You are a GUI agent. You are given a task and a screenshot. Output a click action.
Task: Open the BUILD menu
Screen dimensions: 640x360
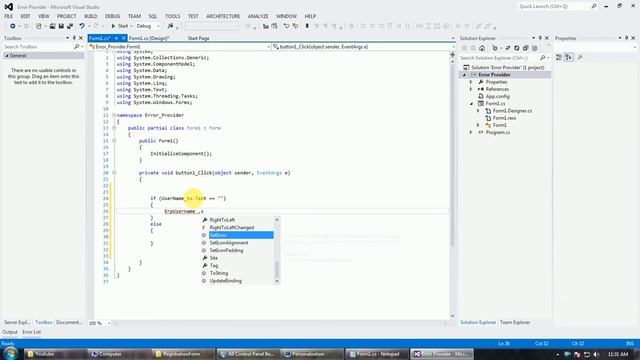[x=91, y=16]
